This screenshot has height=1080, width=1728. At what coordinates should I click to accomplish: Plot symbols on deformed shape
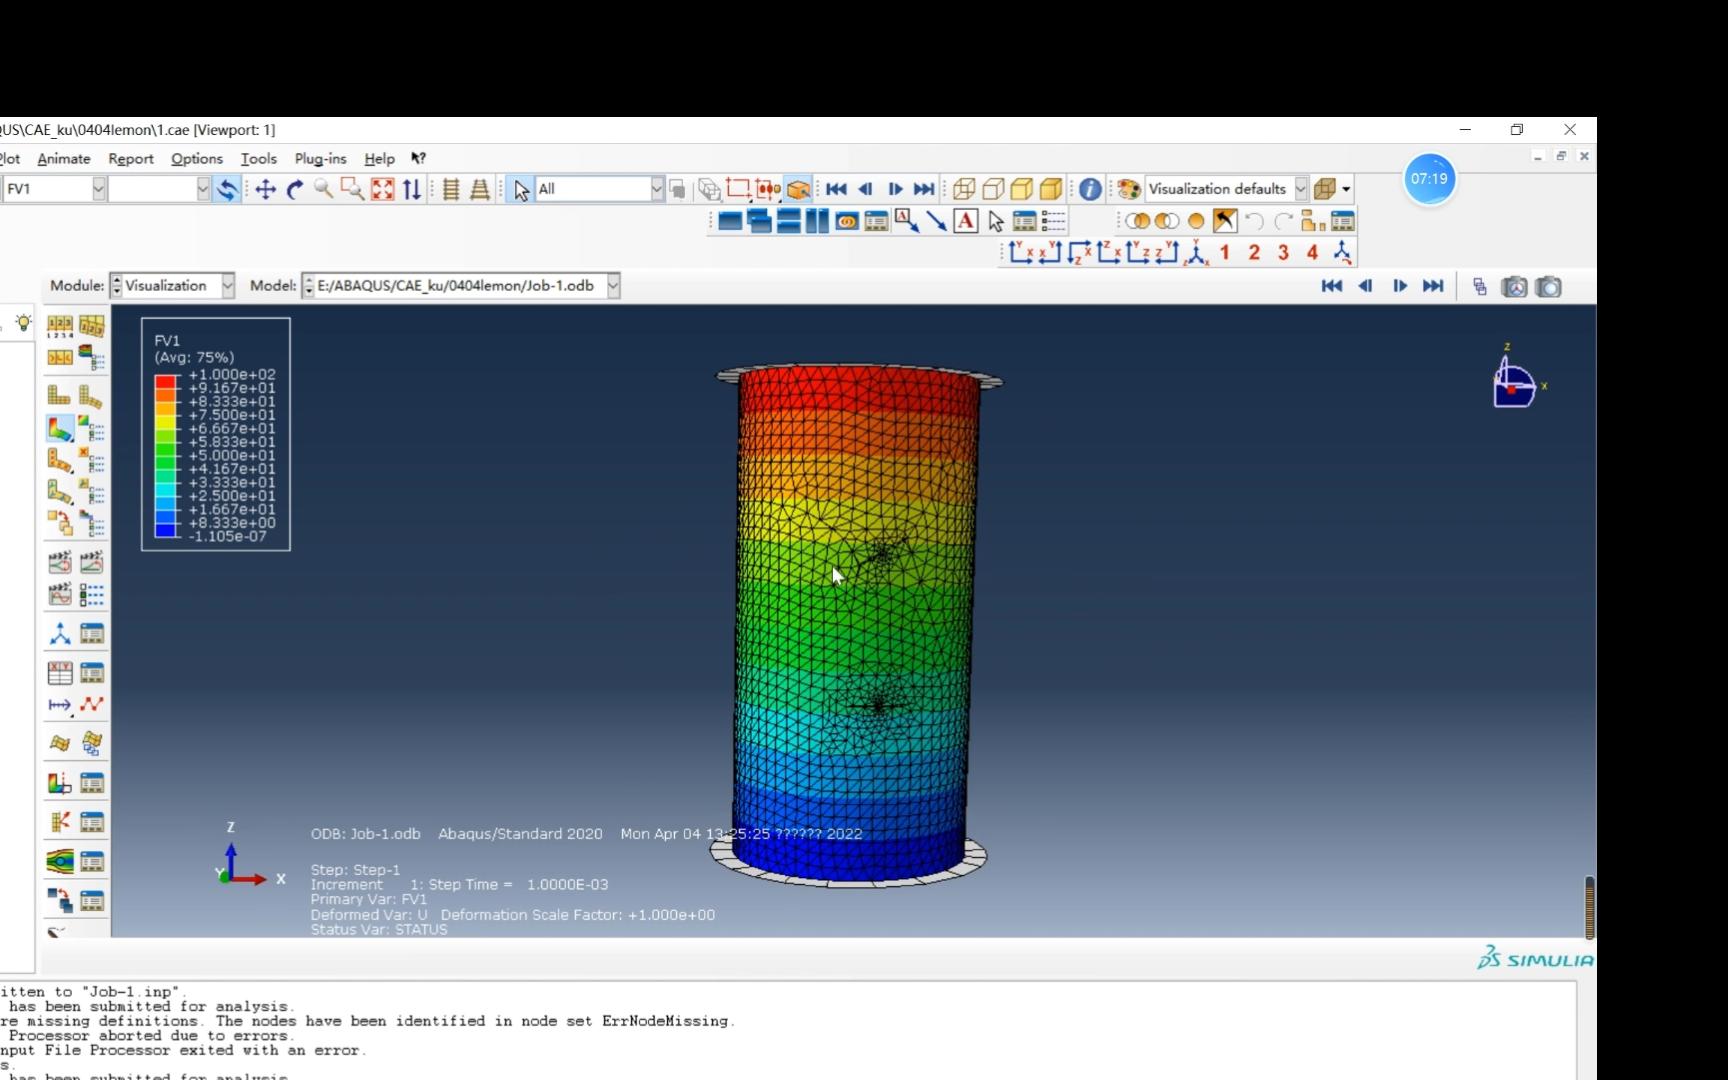pyautogui.click(x=60, y=461)
